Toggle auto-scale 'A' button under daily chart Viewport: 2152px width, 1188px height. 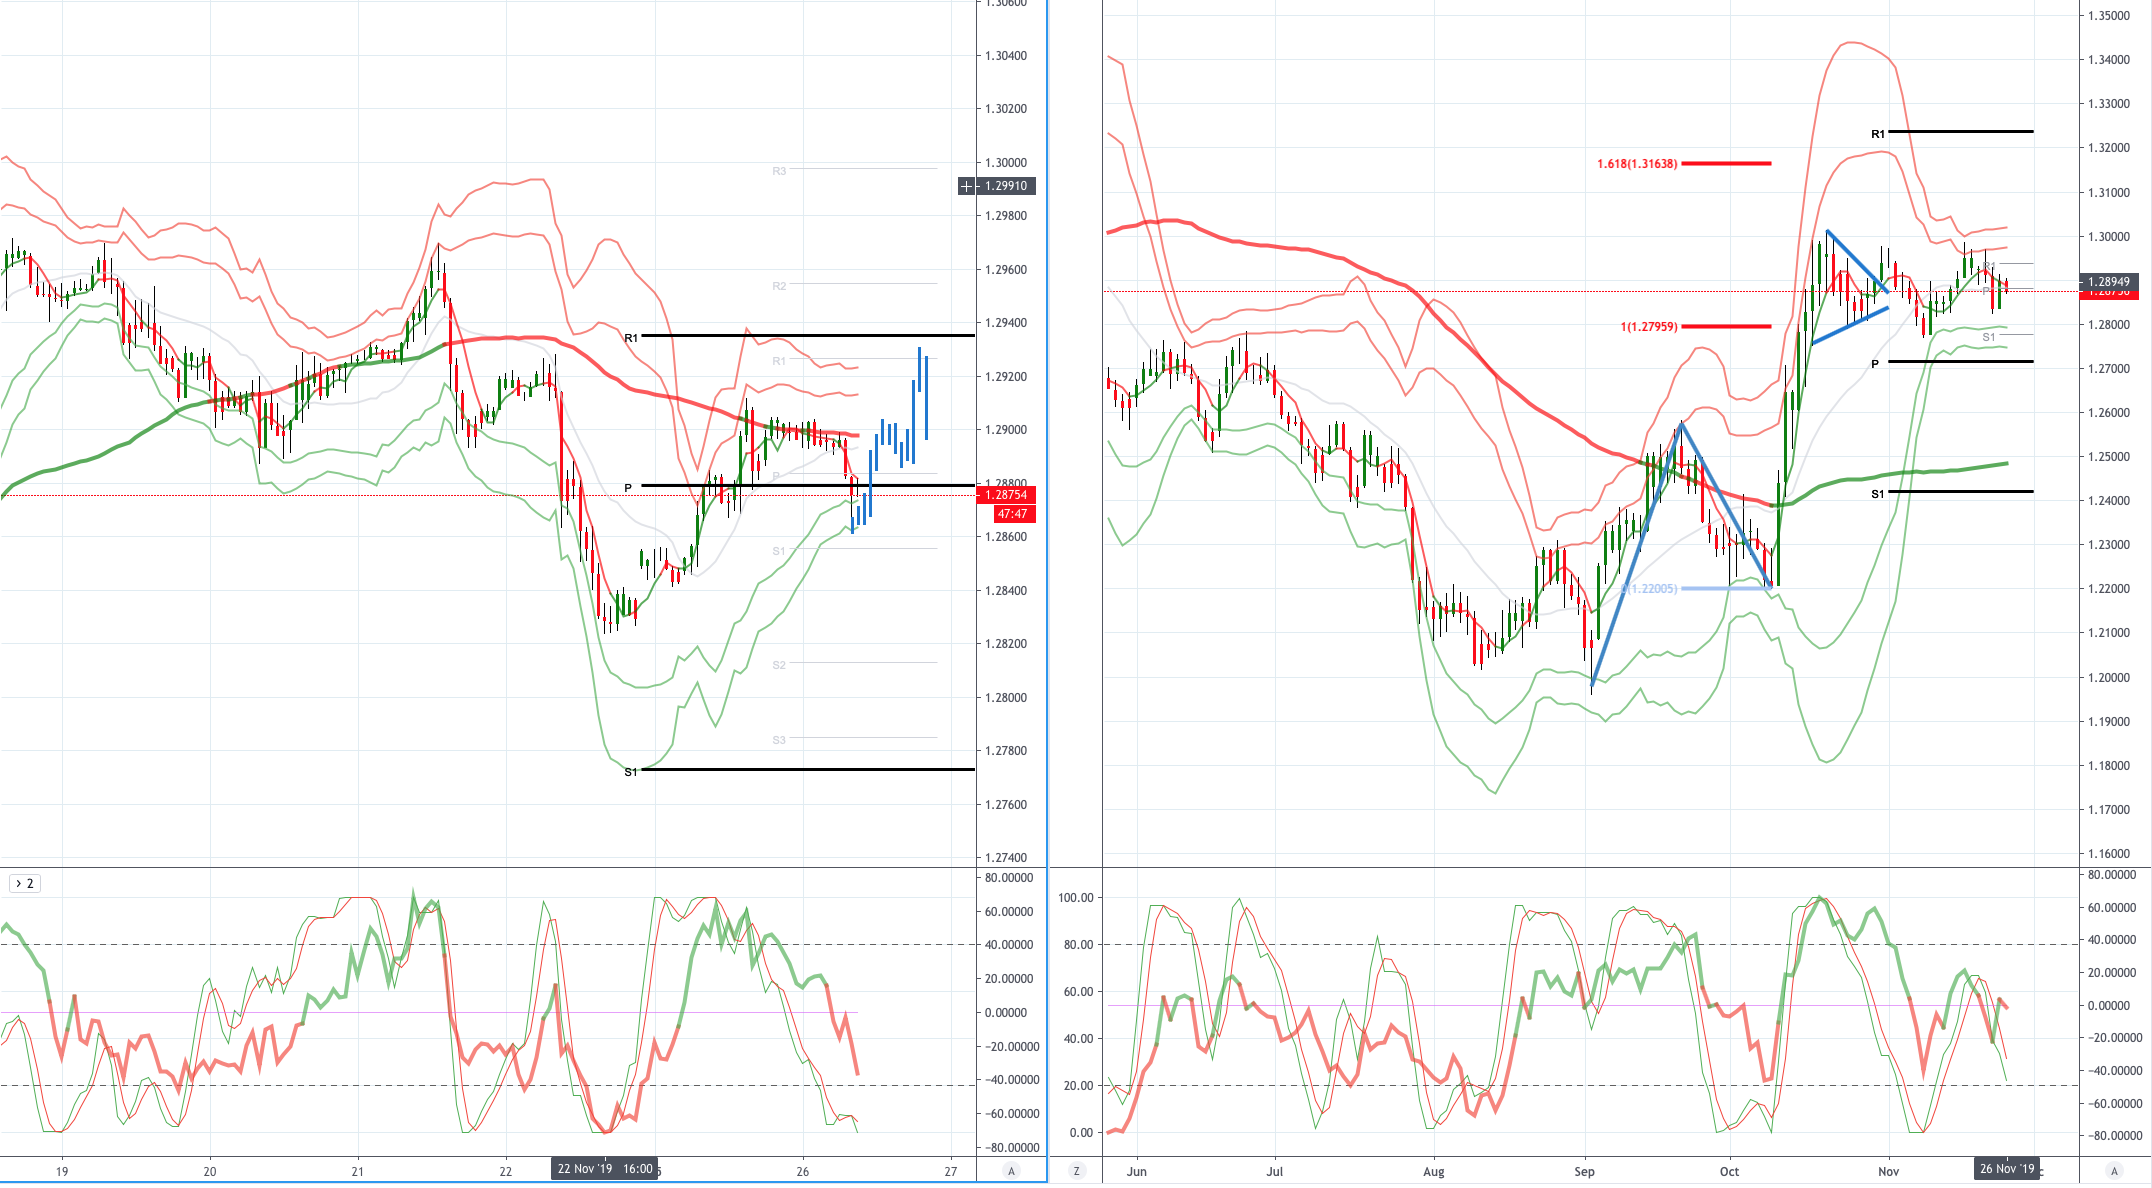click(x=2114, y=1171)
